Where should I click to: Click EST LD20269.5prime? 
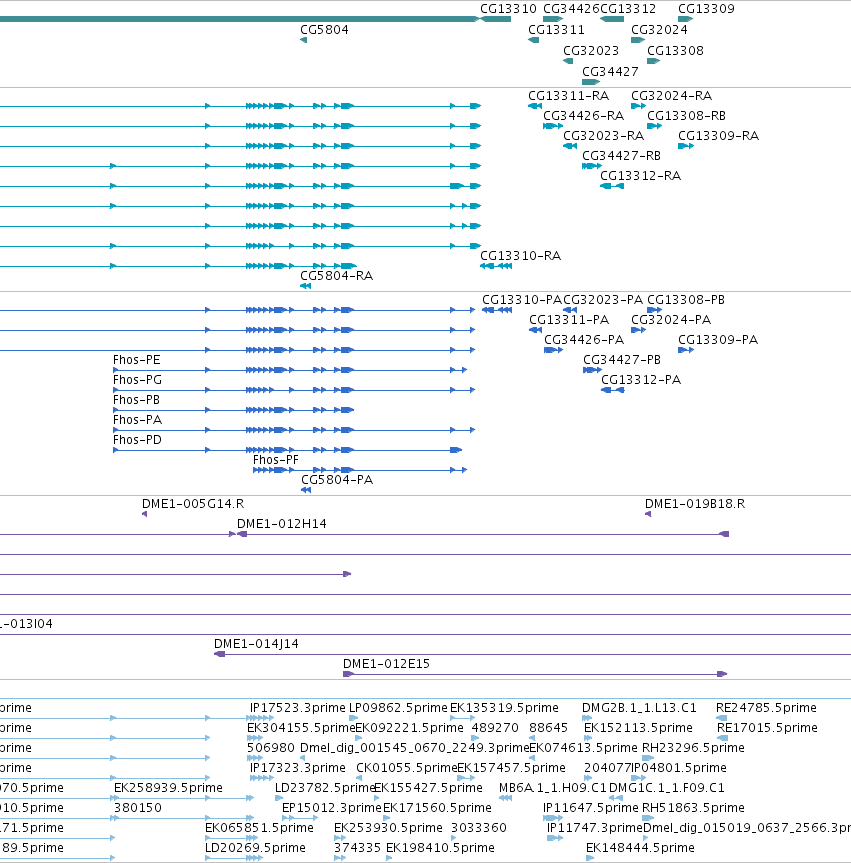pos(255,848)
